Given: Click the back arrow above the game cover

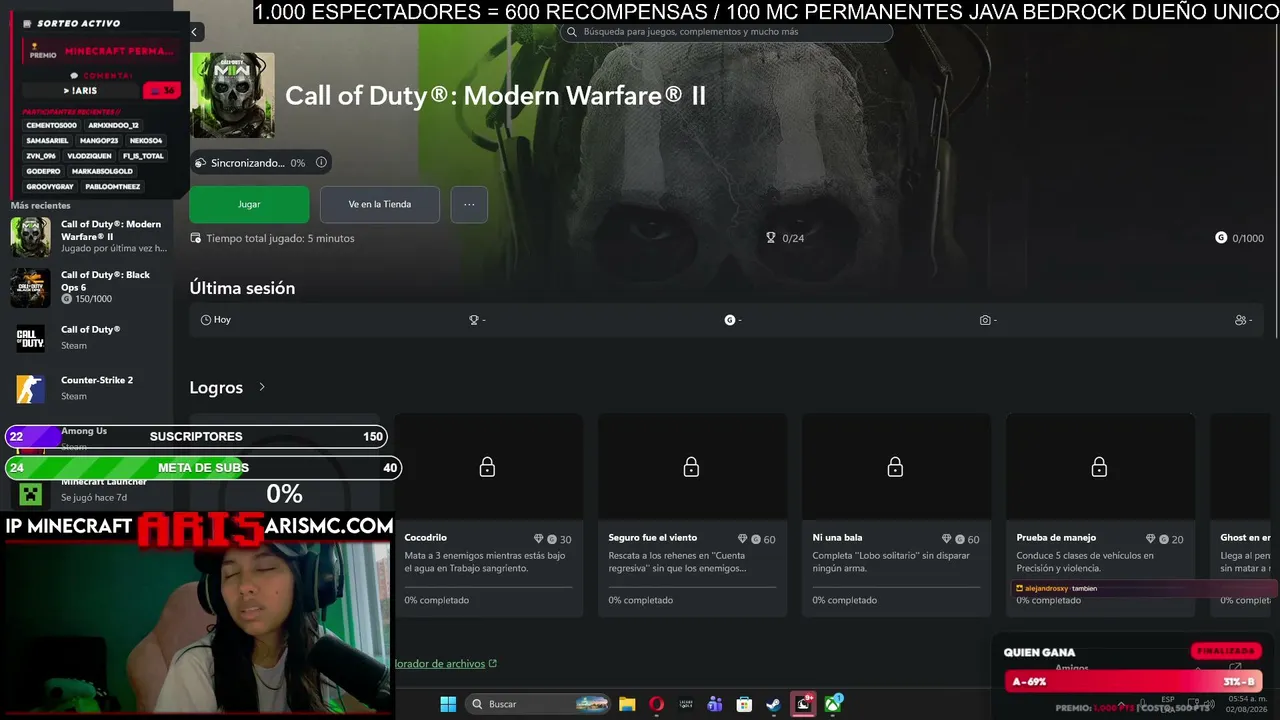Looking at the screenshot, I should coord(195,32).
